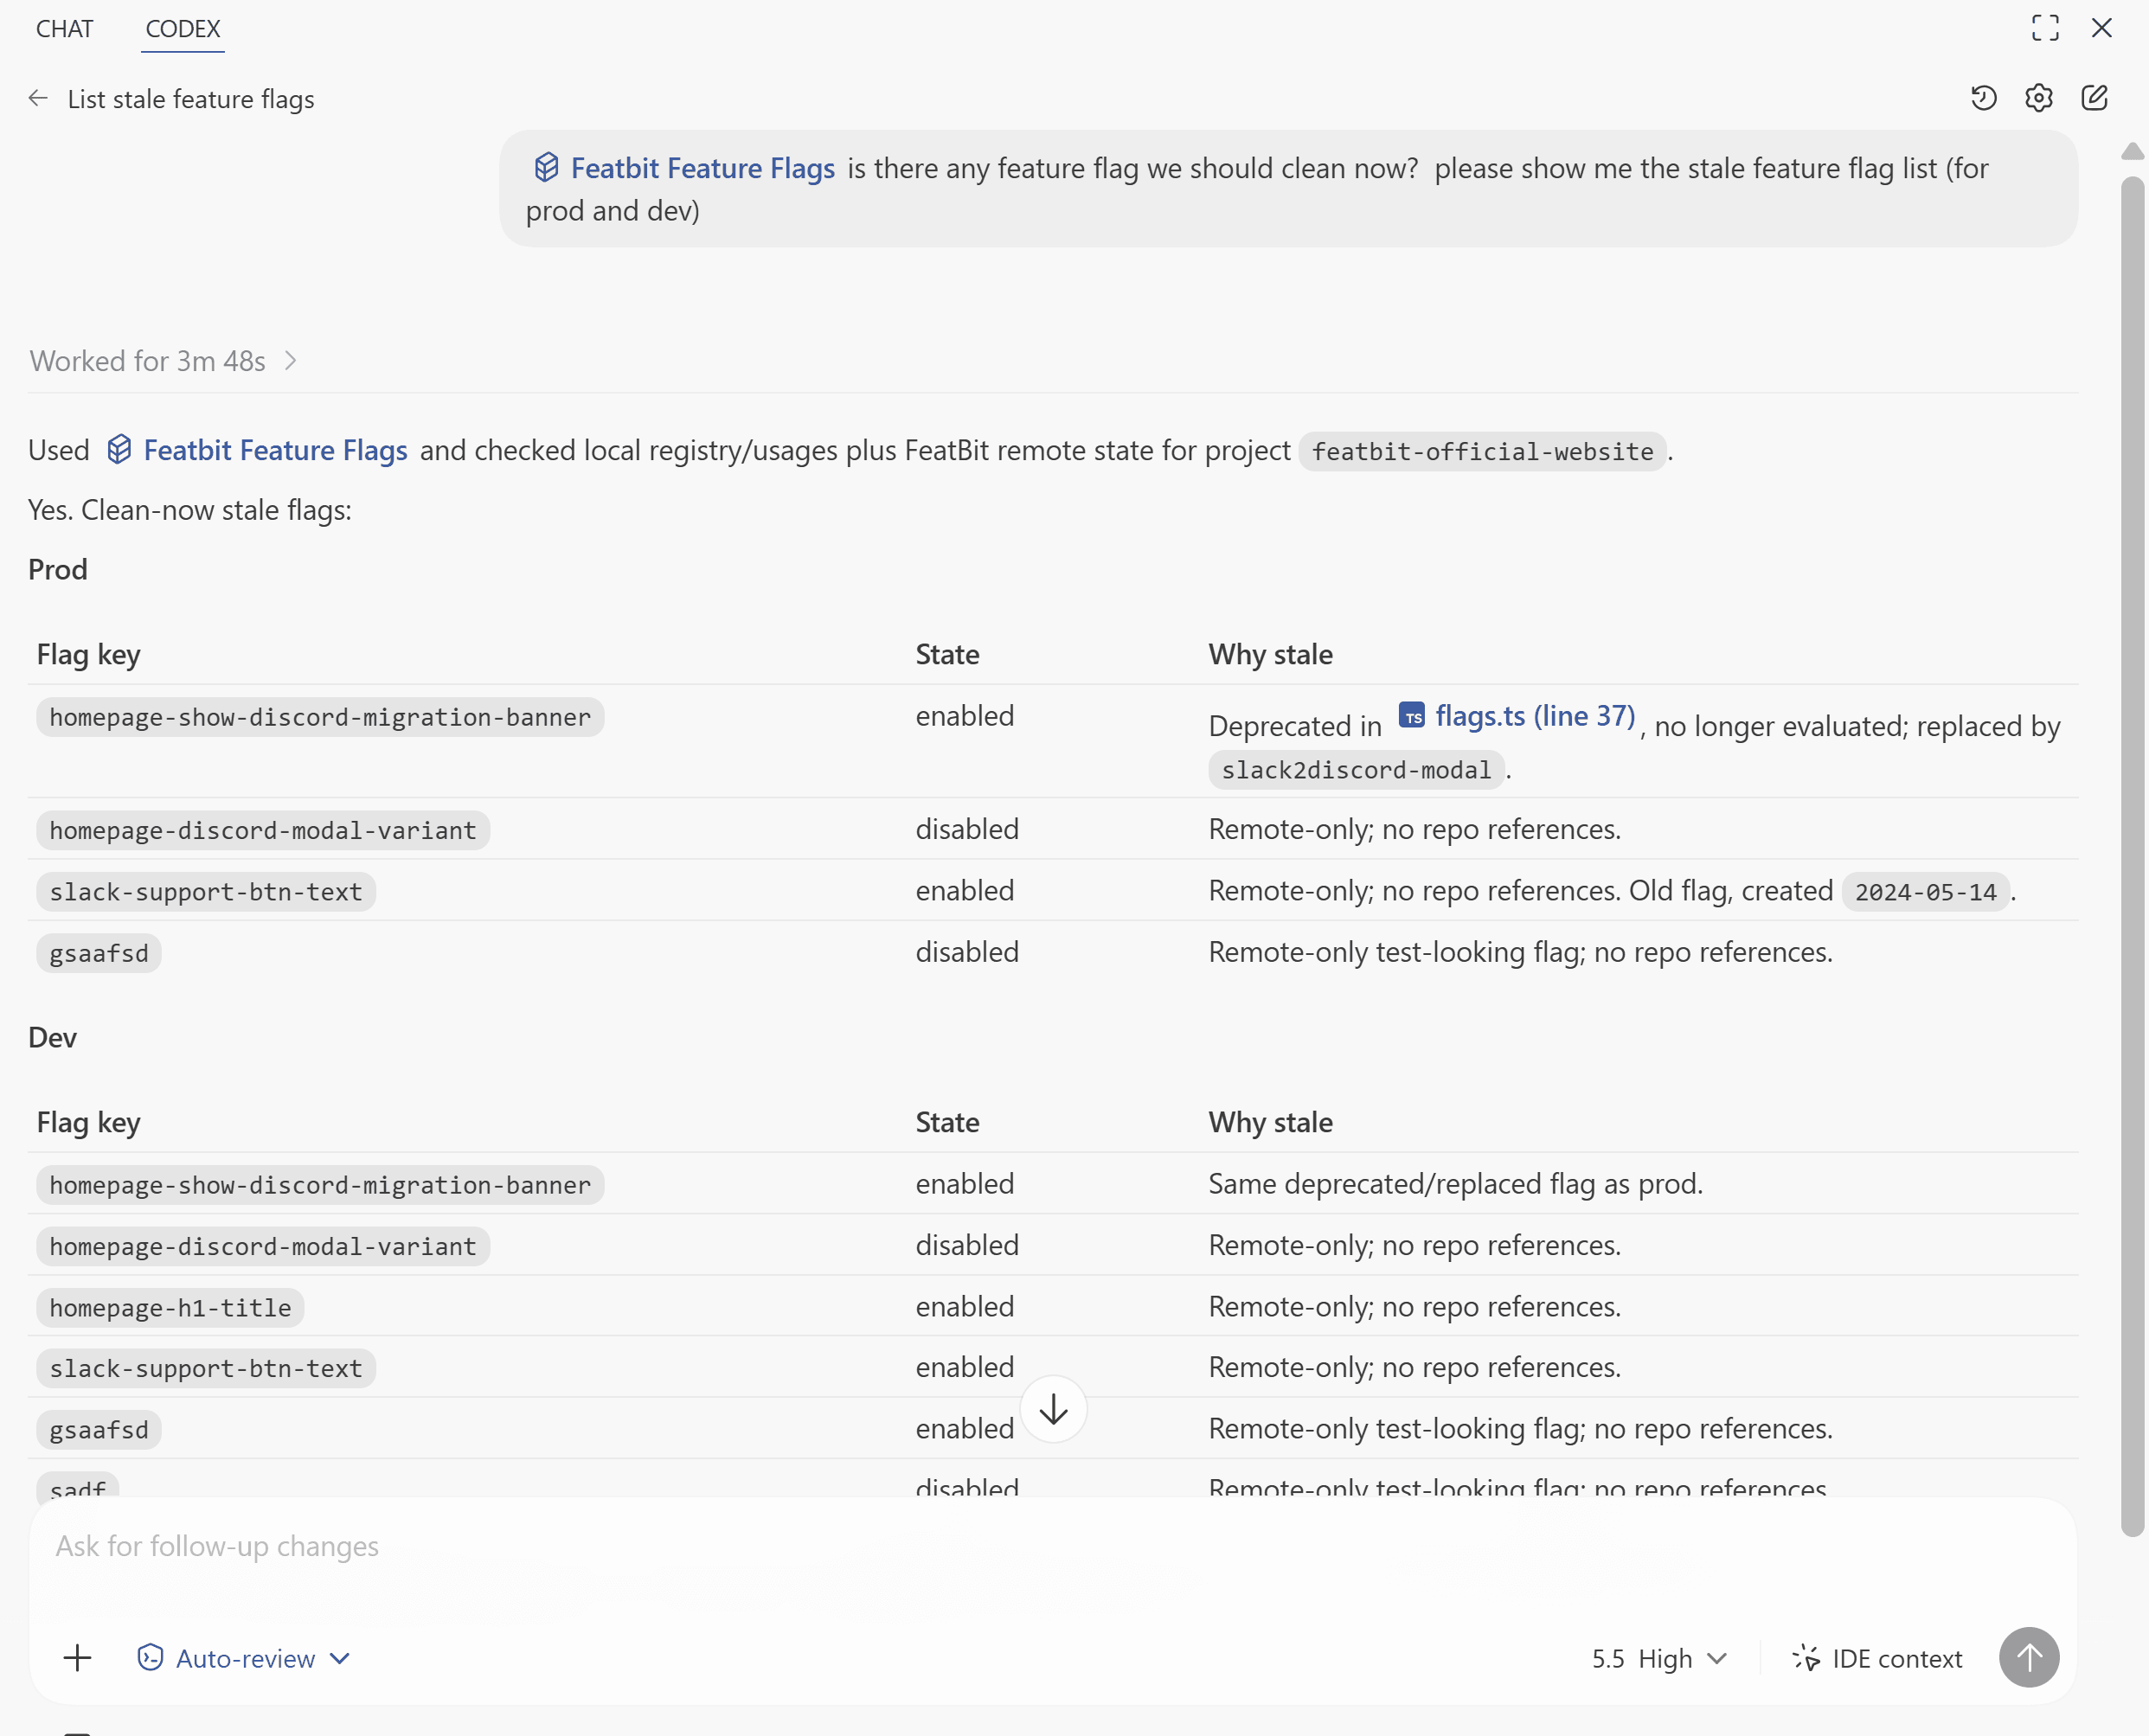Open the task history clock icon

point(1983,98)
